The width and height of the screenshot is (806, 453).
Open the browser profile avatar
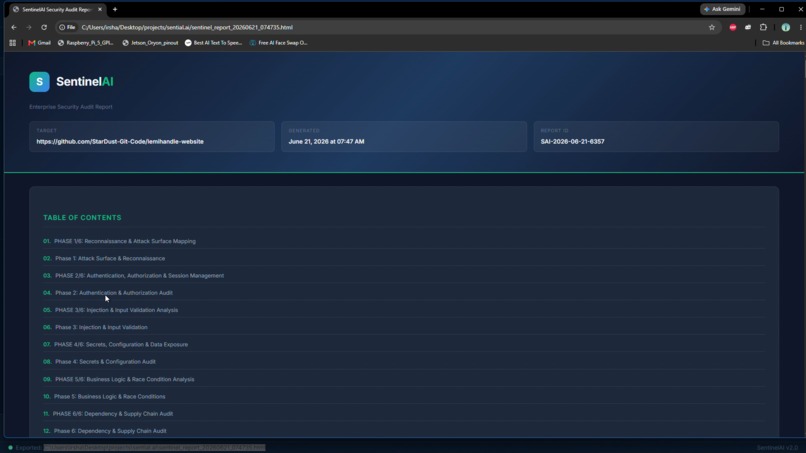tap(785, 27)
